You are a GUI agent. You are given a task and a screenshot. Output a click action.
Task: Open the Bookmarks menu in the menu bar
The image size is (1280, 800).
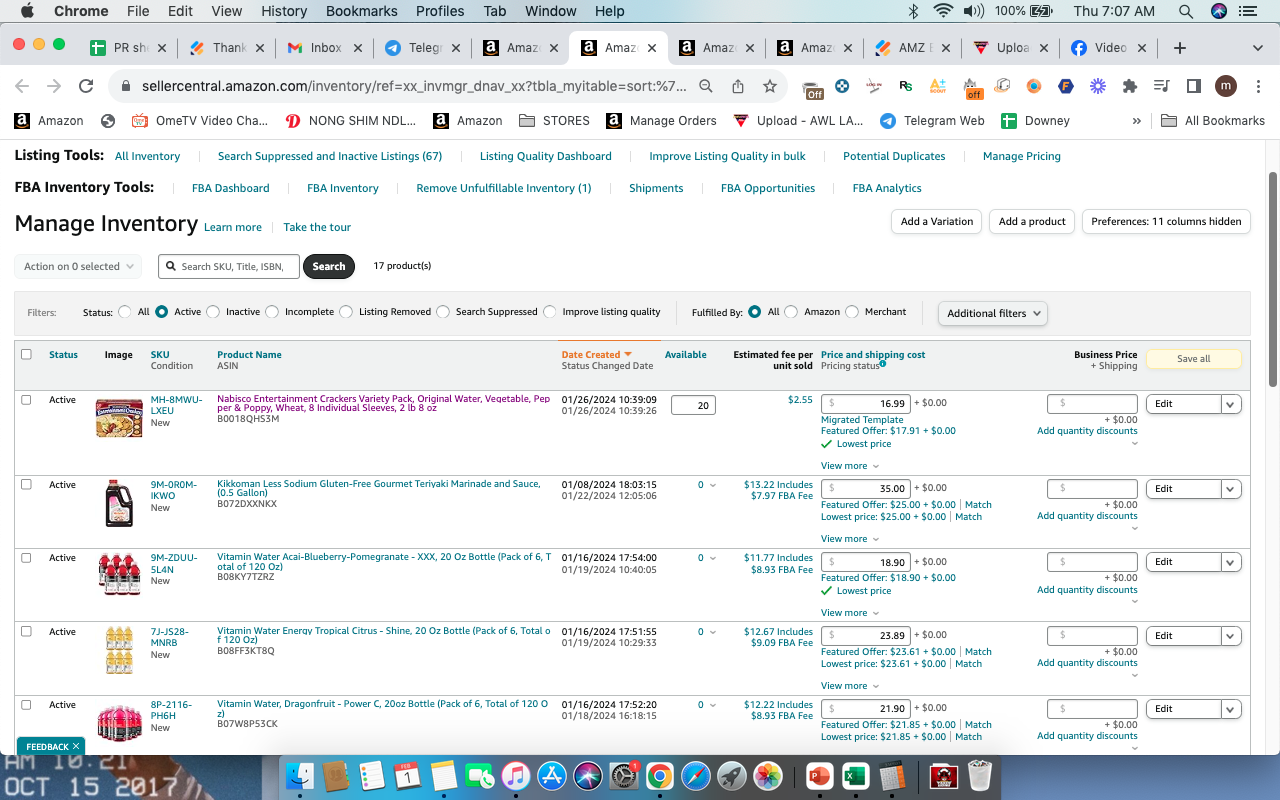point(361,11)
